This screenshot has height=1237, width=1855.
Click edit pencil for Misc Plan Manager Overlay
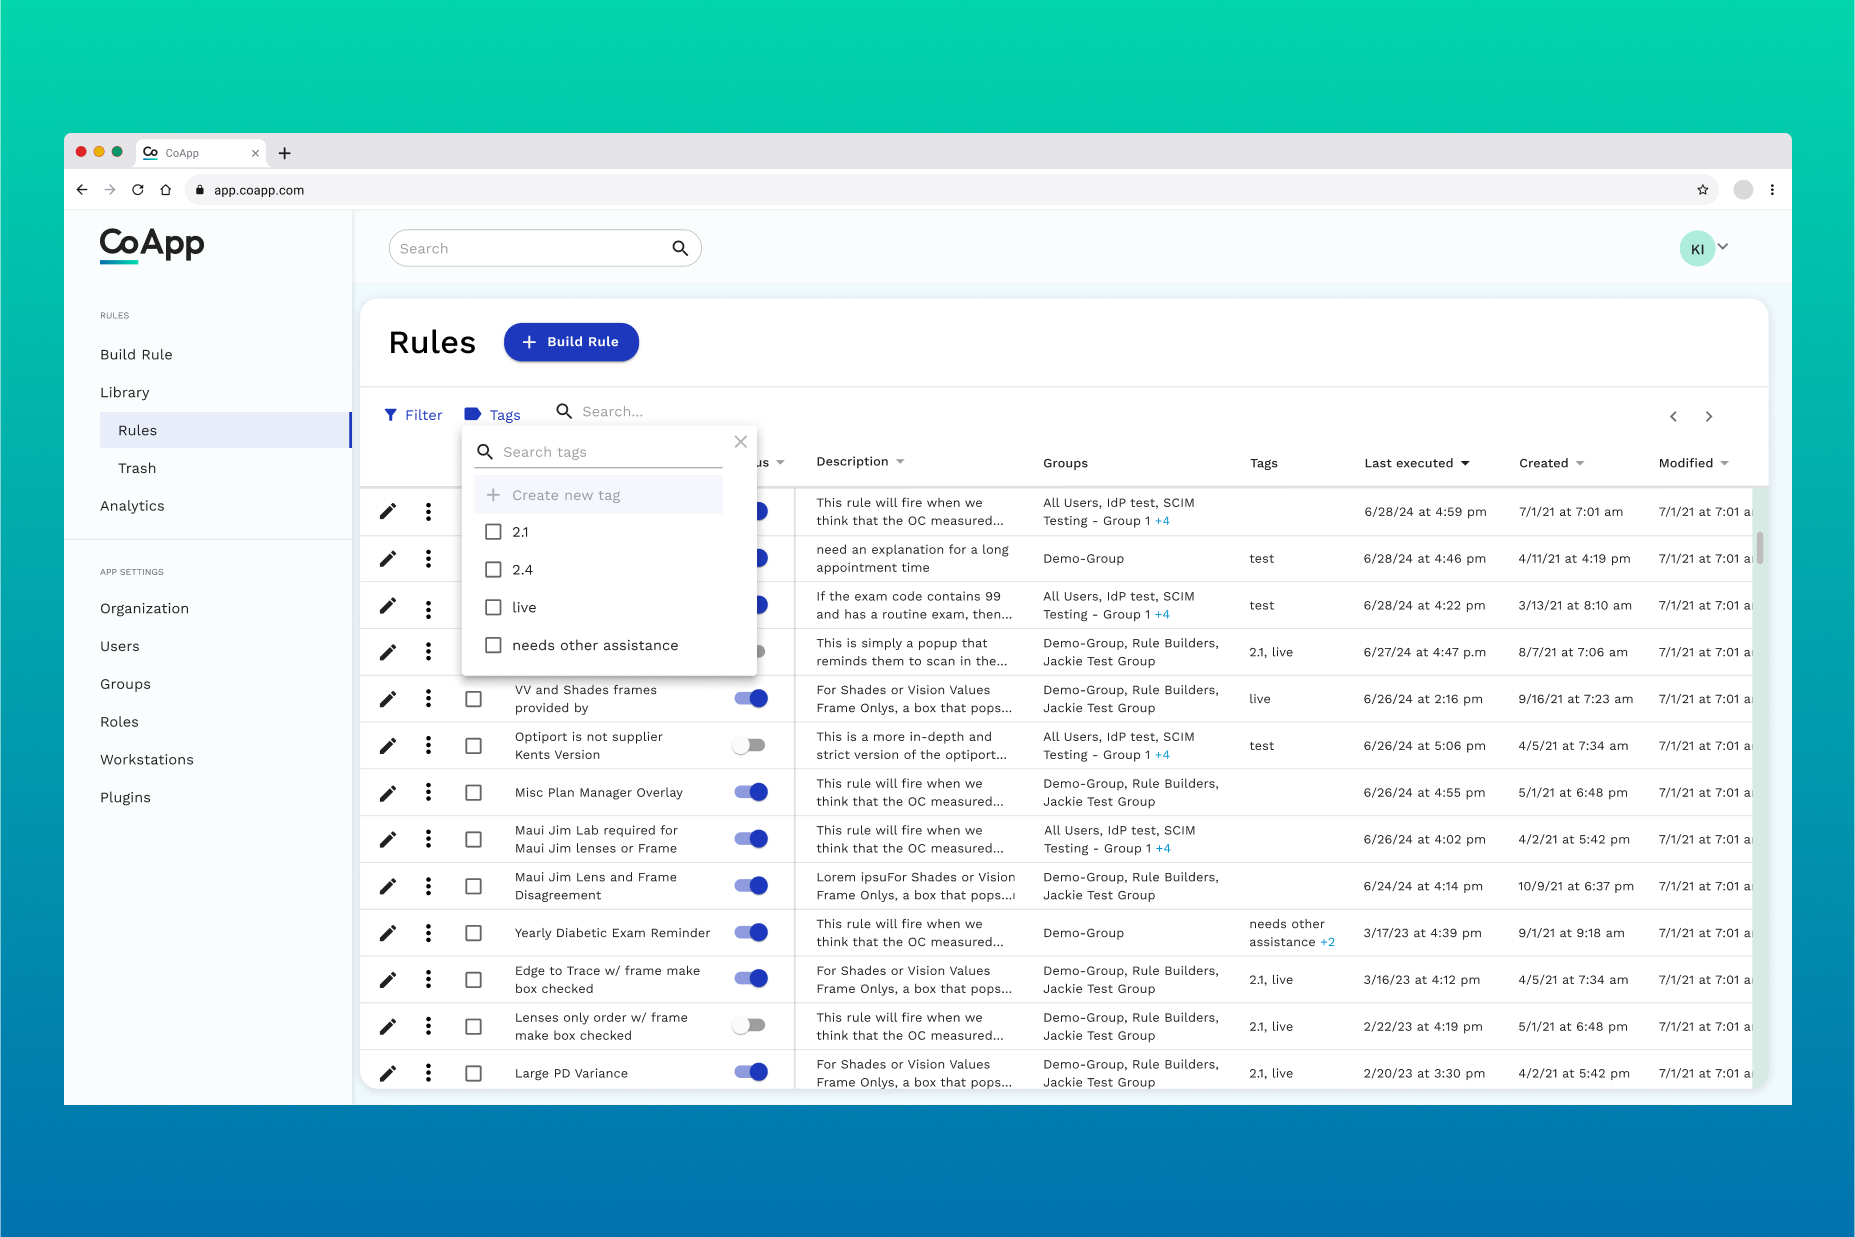click(388, 793)
